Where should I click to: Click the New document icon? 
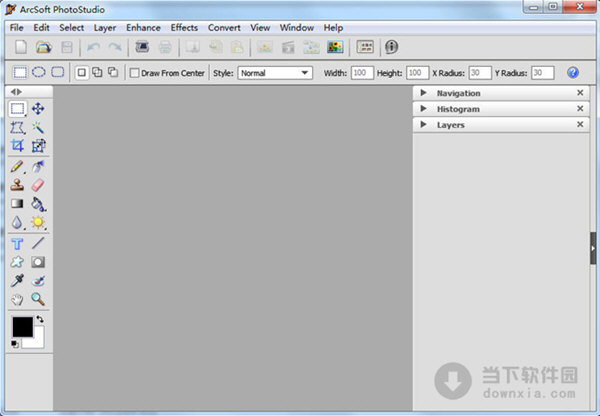click(21, 47)
